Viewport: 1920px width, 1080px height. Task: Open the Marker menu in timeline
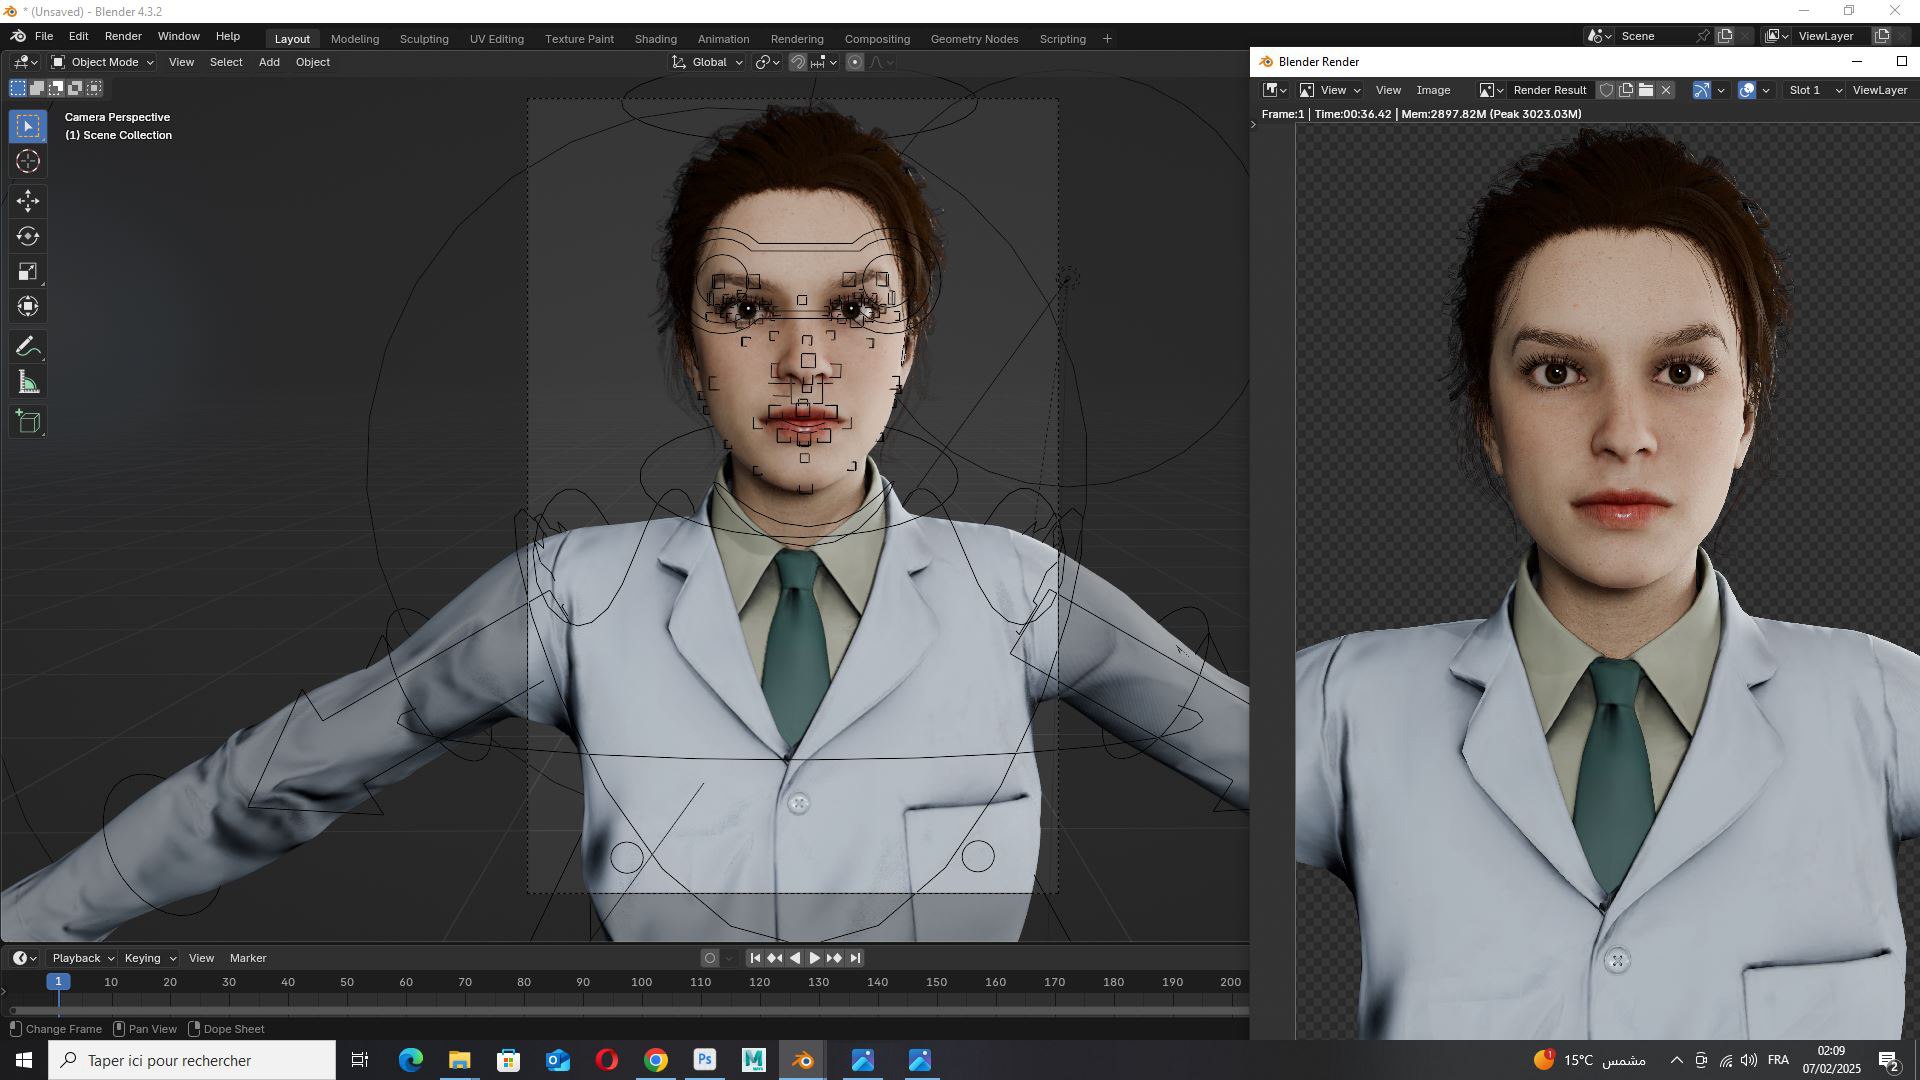[248, 958]
